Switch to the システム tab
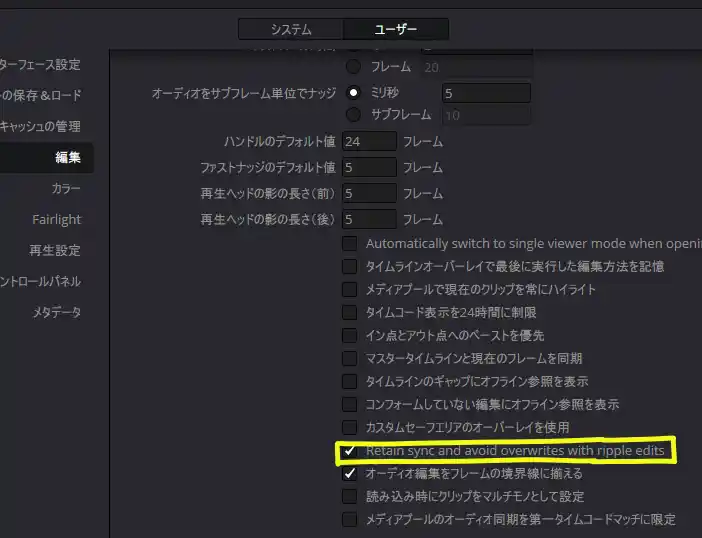Viewport: 702px width, 538px height. (291, 30)
